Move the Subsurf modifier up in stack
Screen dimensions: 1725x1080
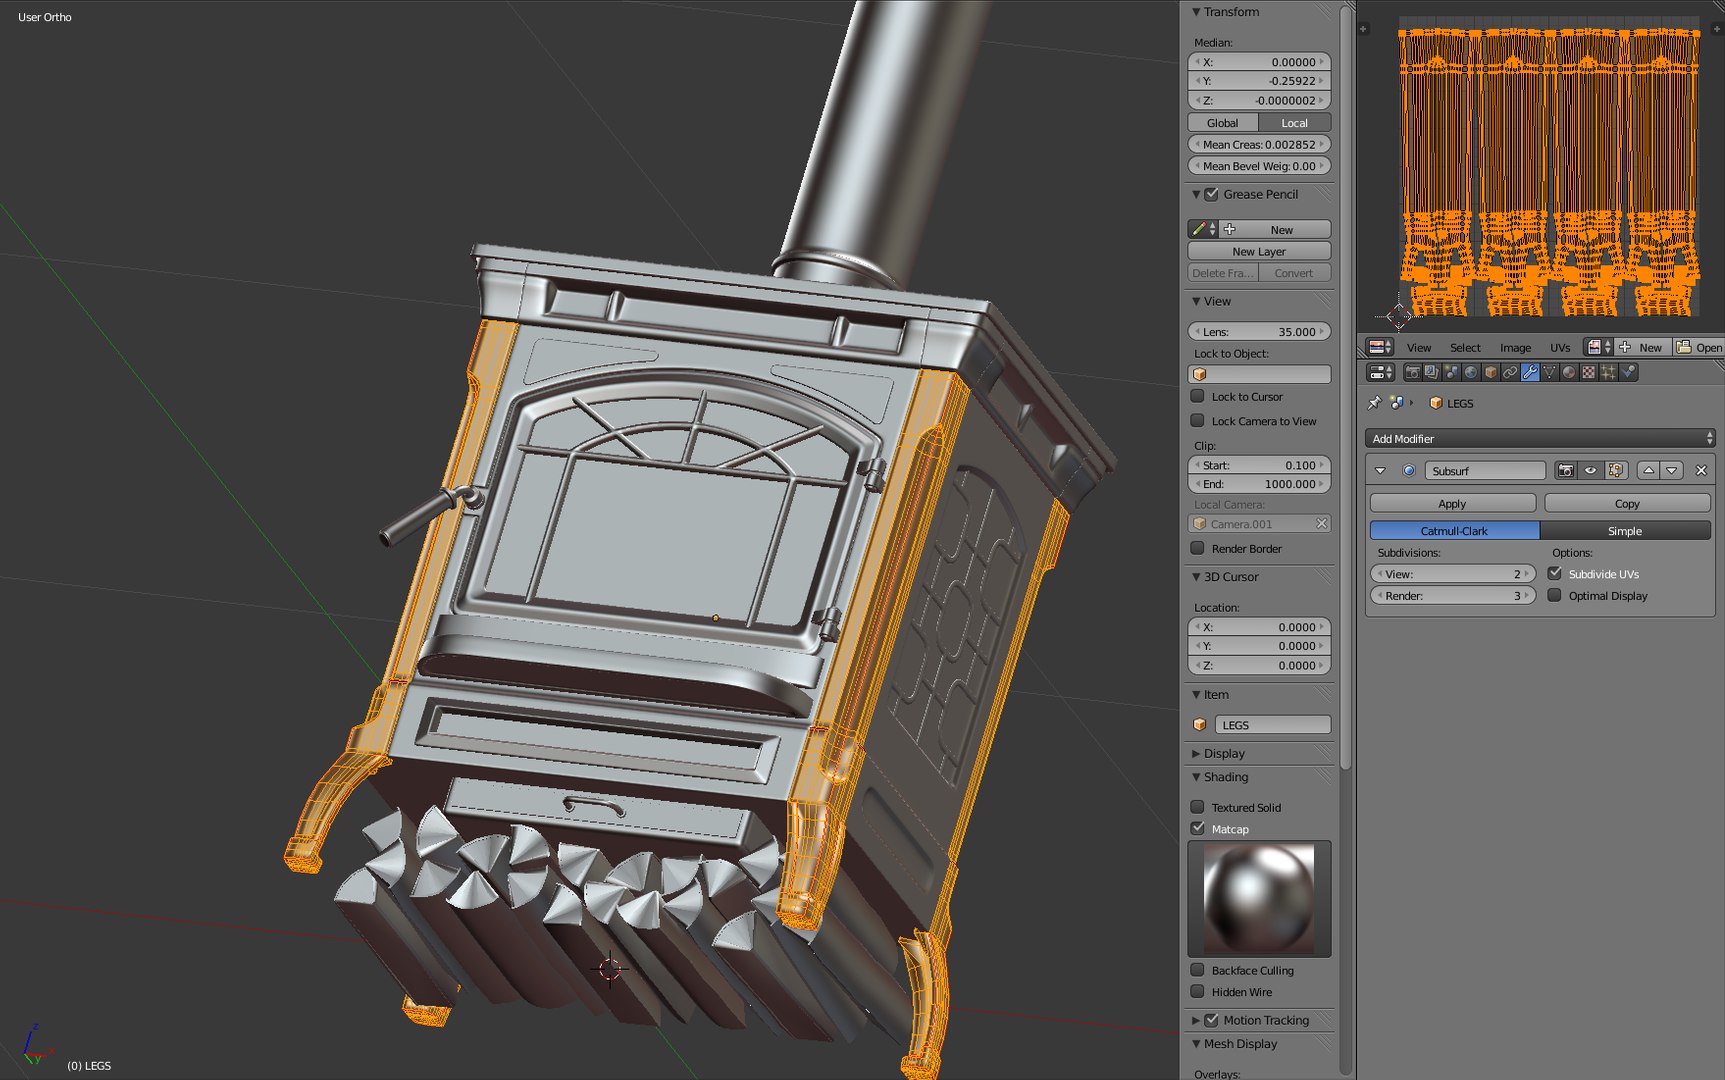click(1649, 470)
